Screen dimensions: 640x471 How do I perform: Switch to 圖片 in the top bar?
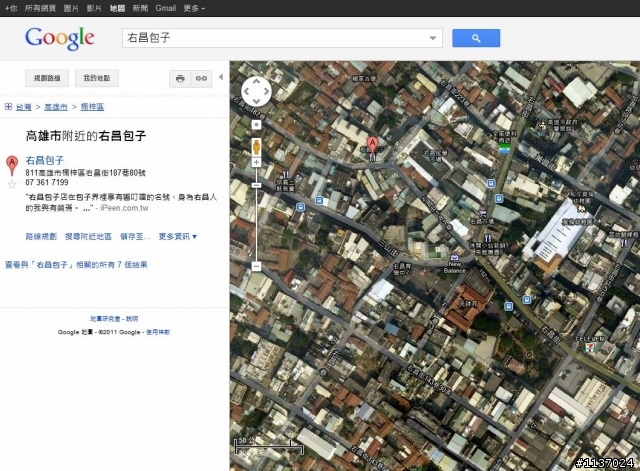point(71,8)
